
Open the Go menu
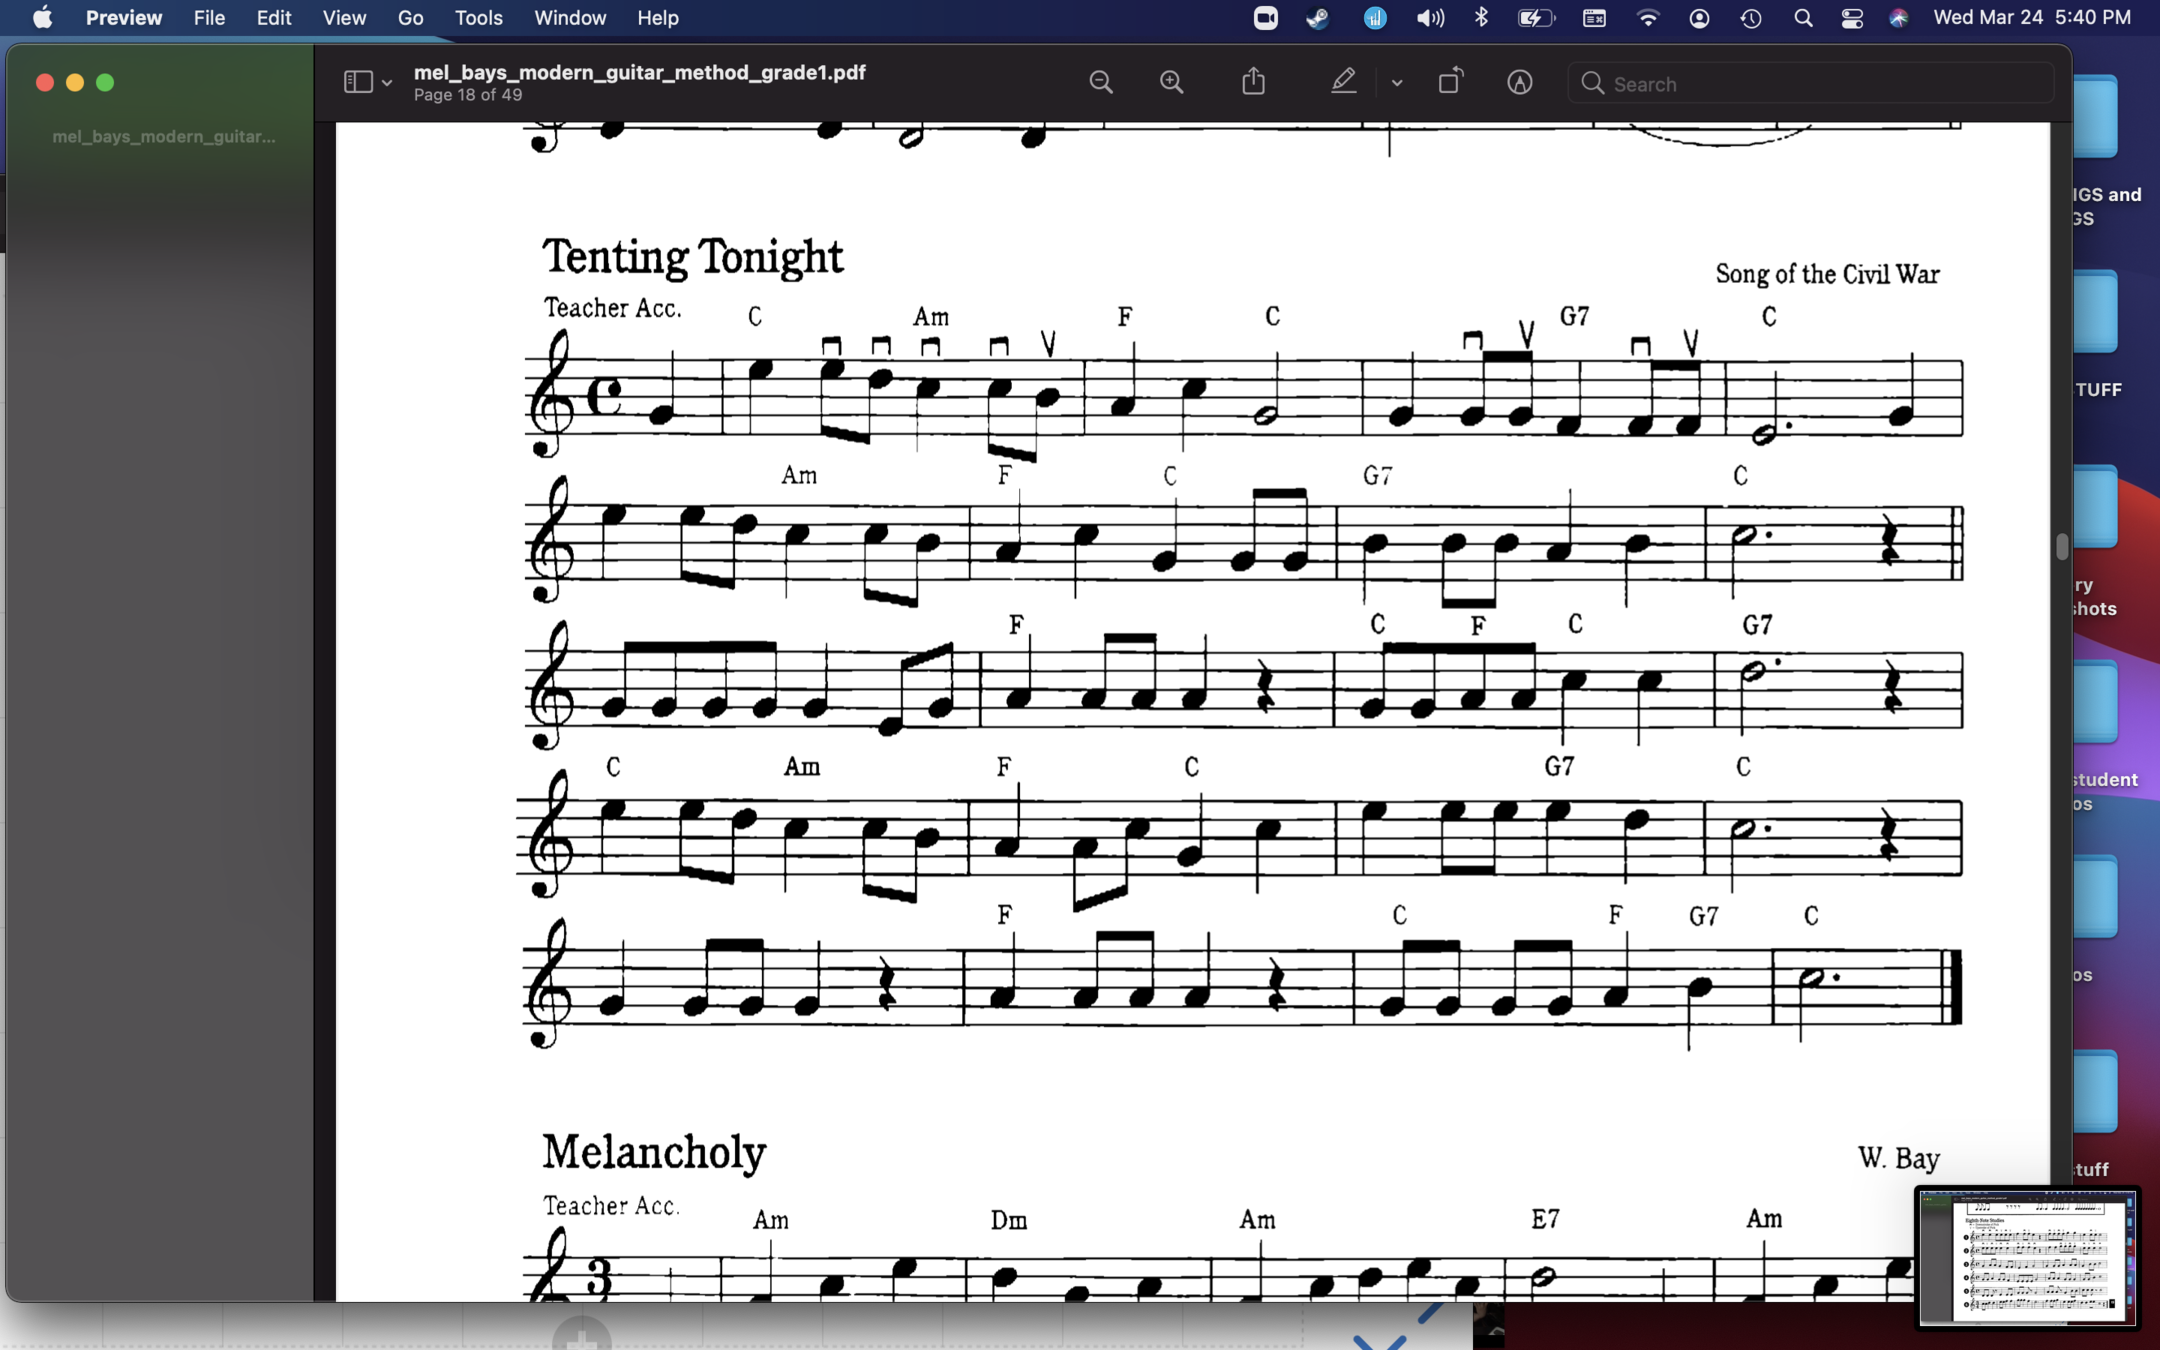point(410,18)
